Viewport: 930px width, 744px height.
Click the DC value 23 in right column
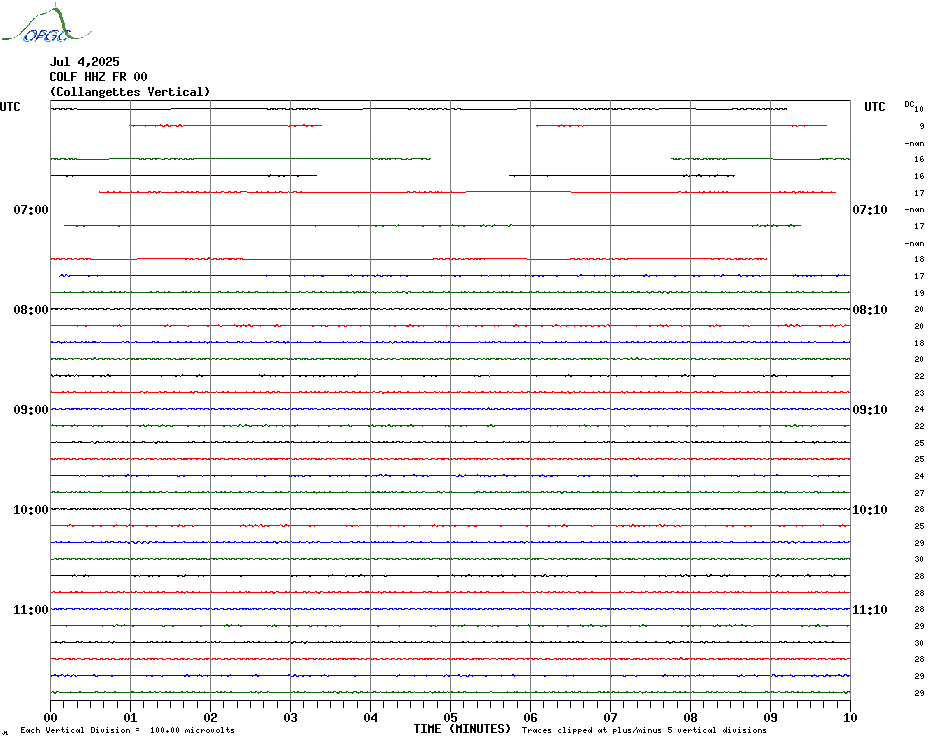coord(919,393)
